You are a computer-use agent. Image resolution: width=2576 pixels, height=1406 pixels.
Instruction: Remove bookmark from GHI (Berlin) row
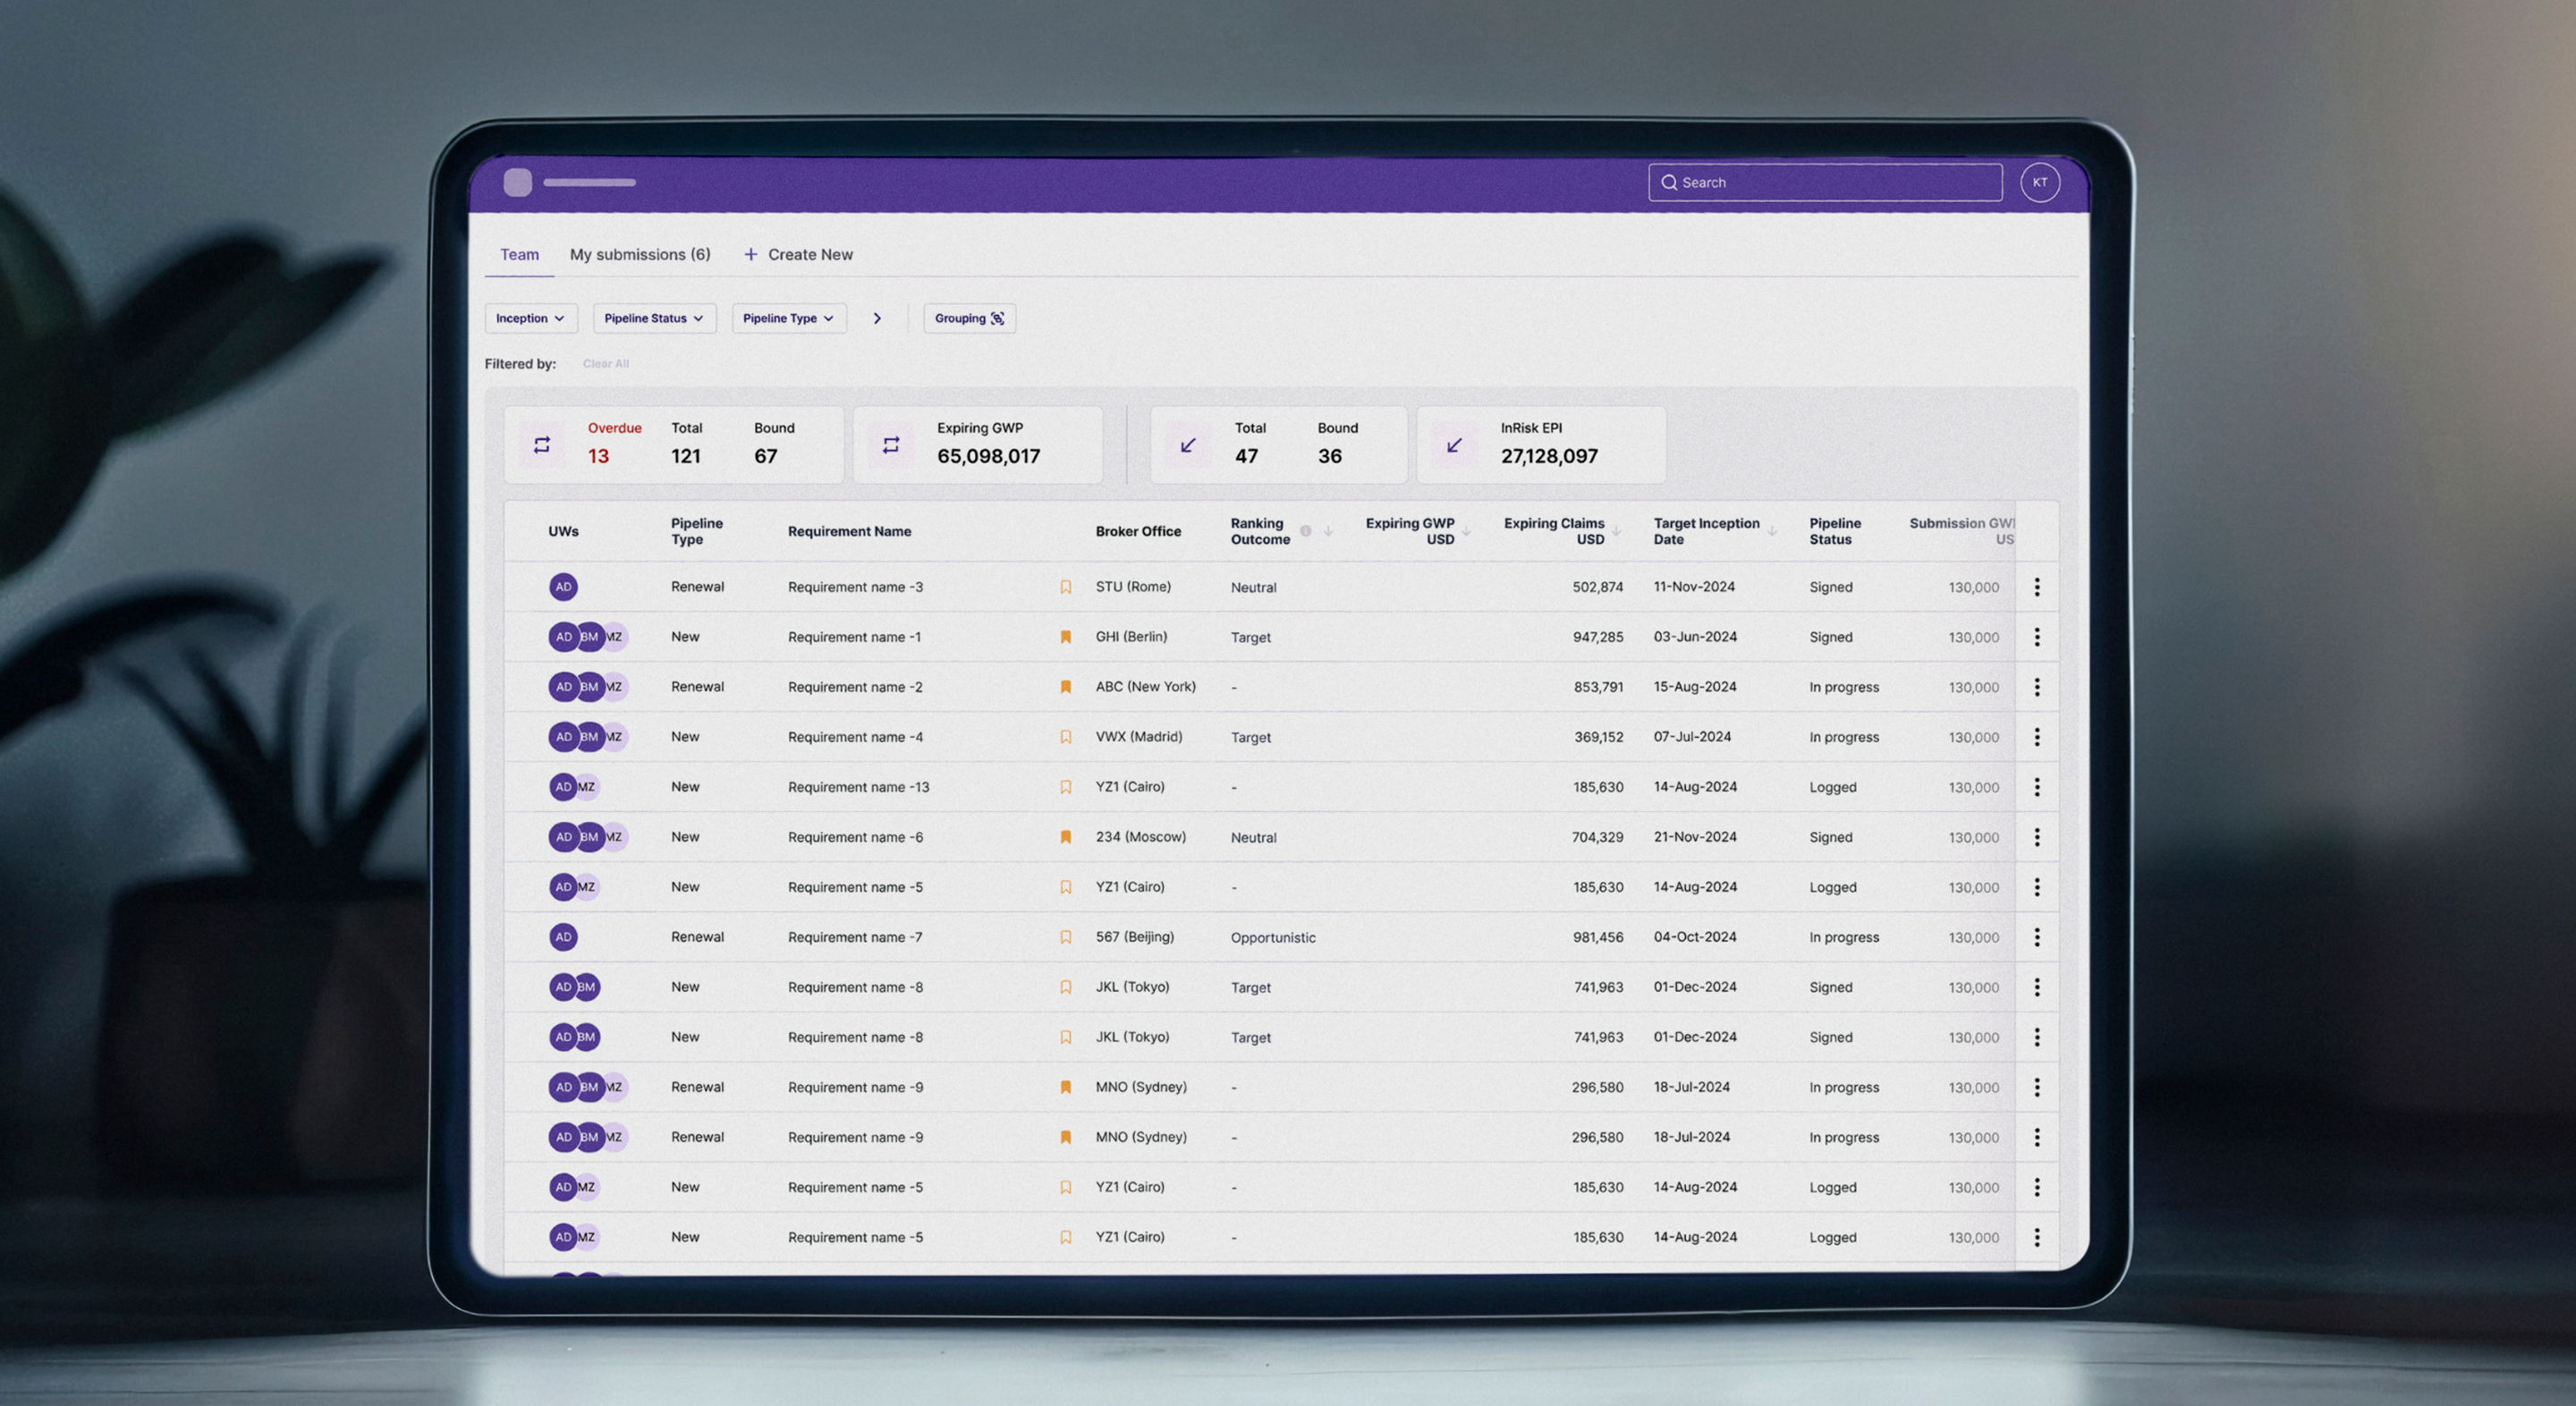(x=1065, y=637)
